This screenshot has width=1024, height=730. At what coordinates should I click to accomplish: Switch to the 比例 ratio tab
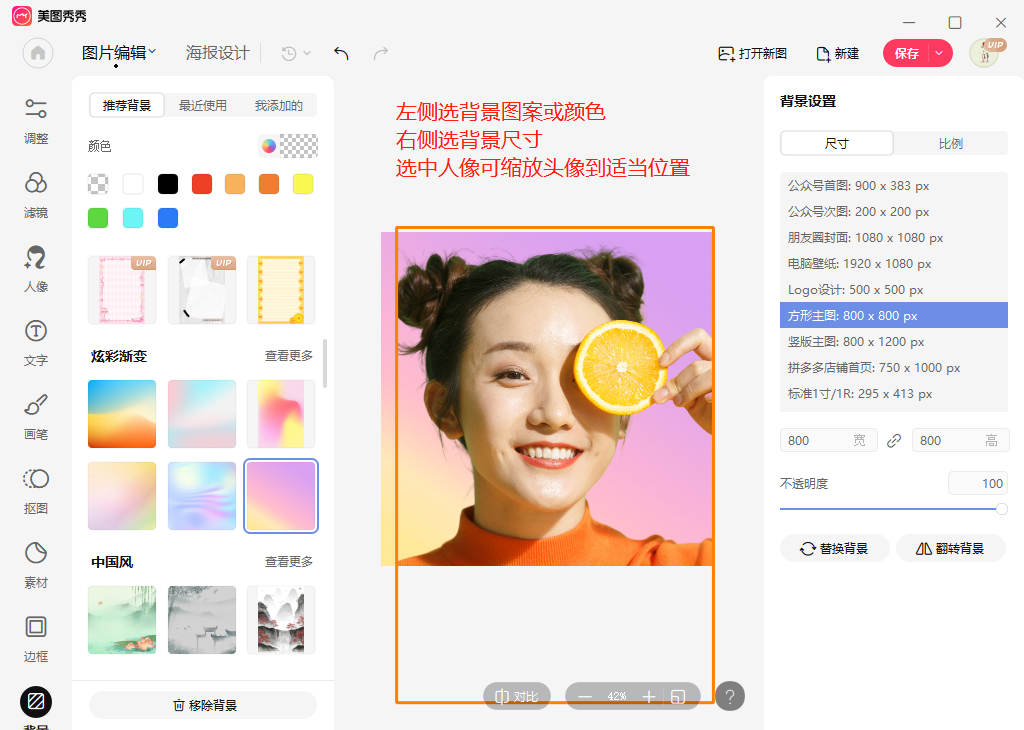tap(950, 143)
